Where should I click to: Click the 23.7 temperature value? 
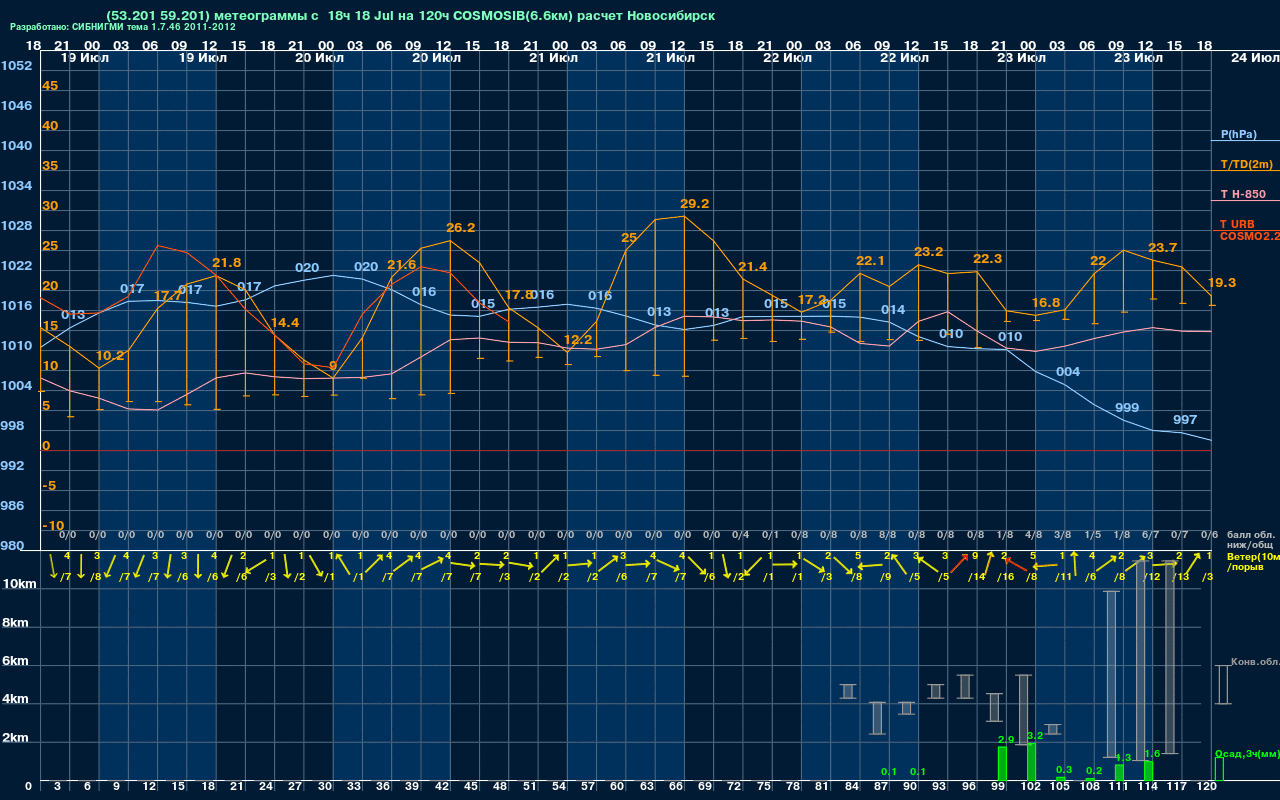click(1162, 248)
